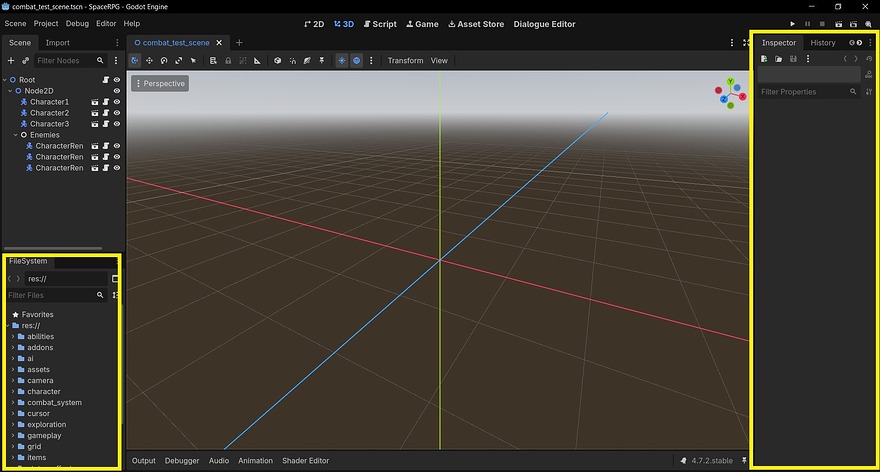The width and height of the screenshot is (880, 472).
Task: Load an existing resource in Inspector
Action: pyautogui.click(x=778, y=59)
